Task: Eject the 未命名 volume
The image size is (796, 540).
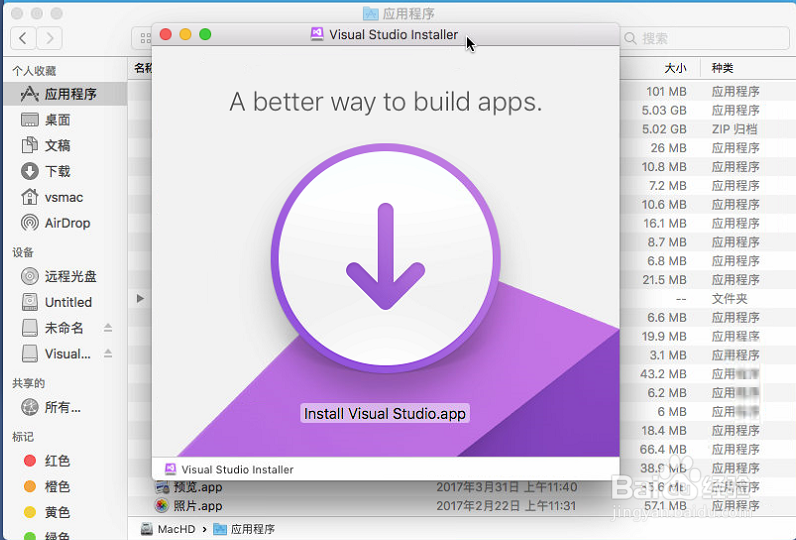Action: click(x=108, y=328)
